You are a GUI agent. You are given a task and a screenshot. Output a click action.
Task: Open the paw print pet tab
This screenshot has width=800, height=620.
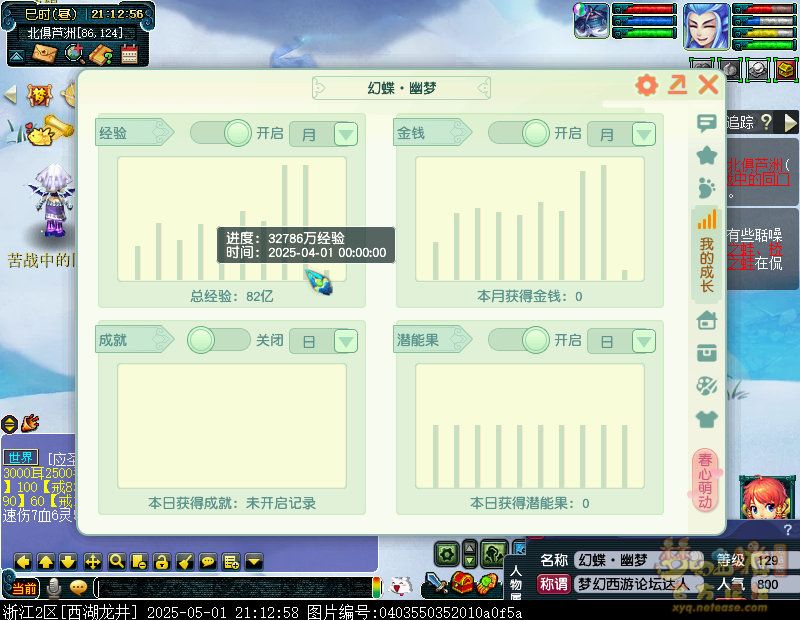707,188
